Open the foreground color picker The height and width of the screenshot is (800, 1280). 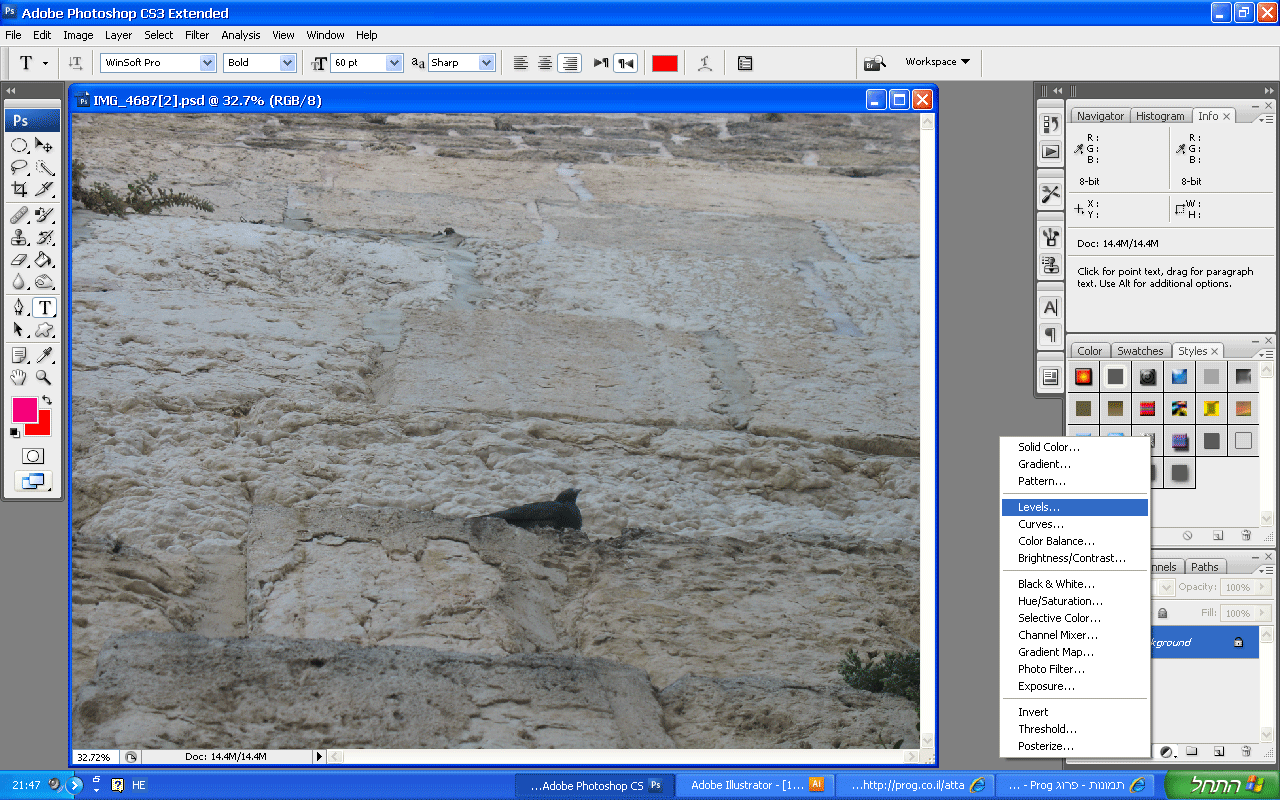coord(25,409)
